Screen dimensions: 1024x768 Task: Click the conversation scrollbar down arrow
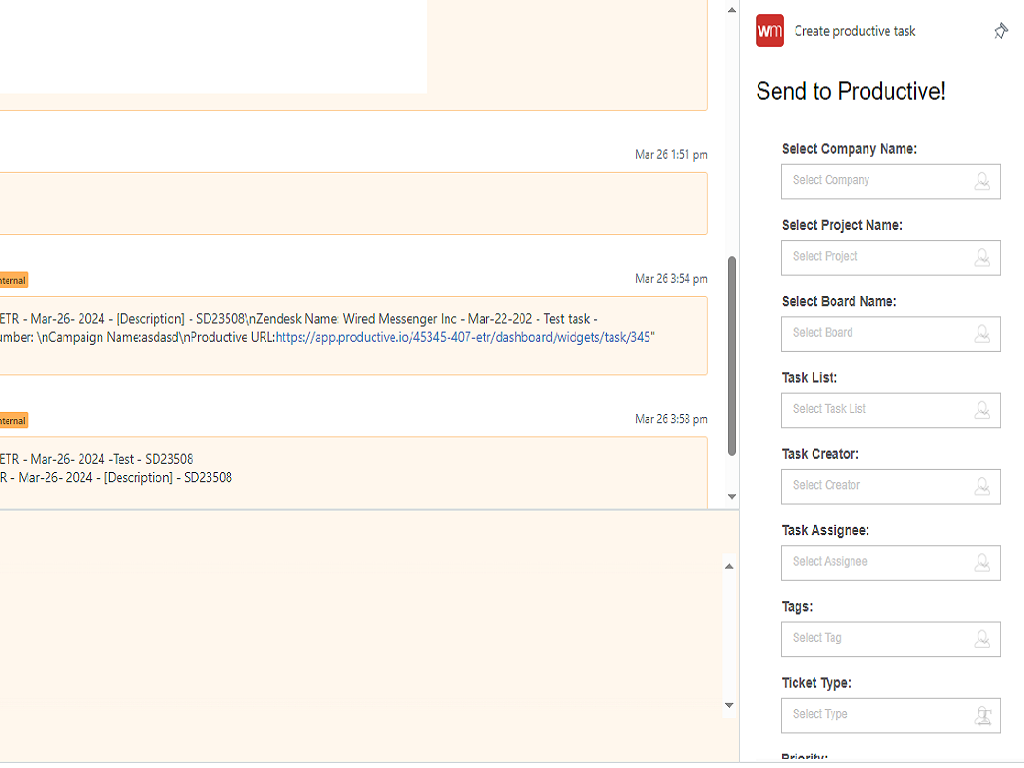click(x=731, y=496)
